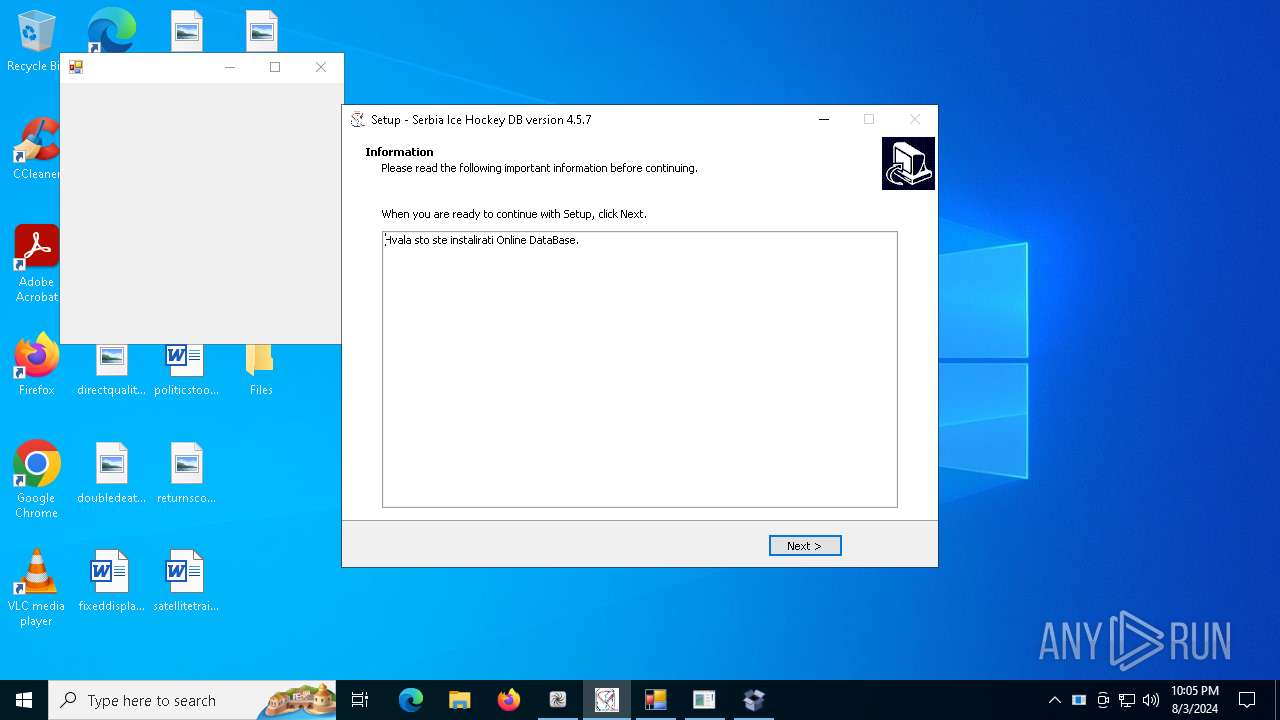Maximize the blank untitled window
This screenshot has height=720, width=1280.
(x=275, y=67)
